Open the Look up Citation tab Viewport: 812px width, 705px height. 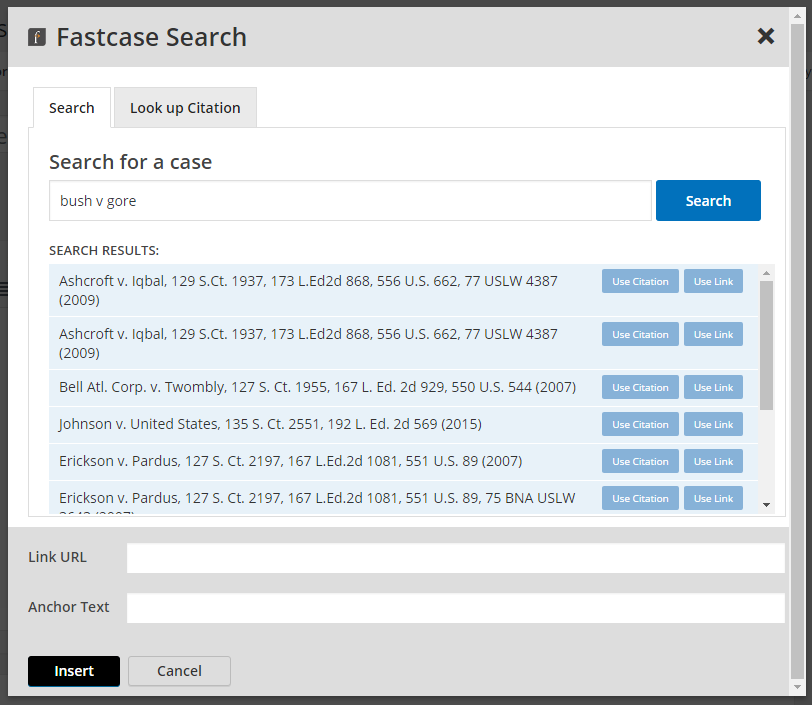pos(185,108)
